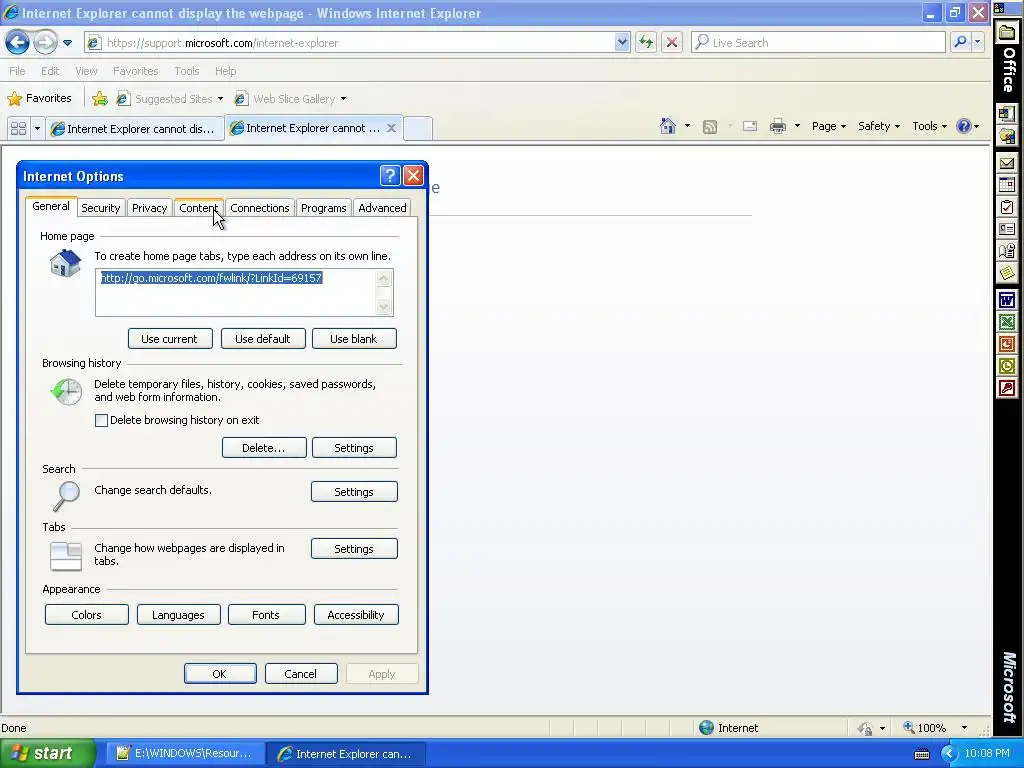1024x768 pixels.
Task: Switch to first Internet Explorer tab
Action: click(x=135, y=129)
